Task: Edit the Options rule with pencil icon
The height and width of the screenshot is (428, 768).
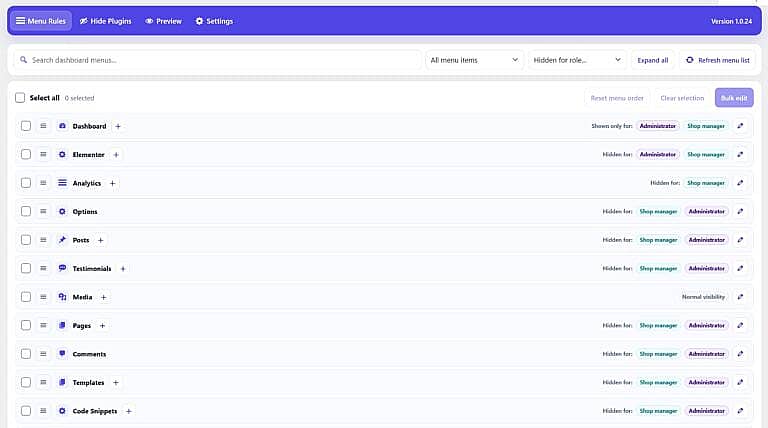Action: 740,211
